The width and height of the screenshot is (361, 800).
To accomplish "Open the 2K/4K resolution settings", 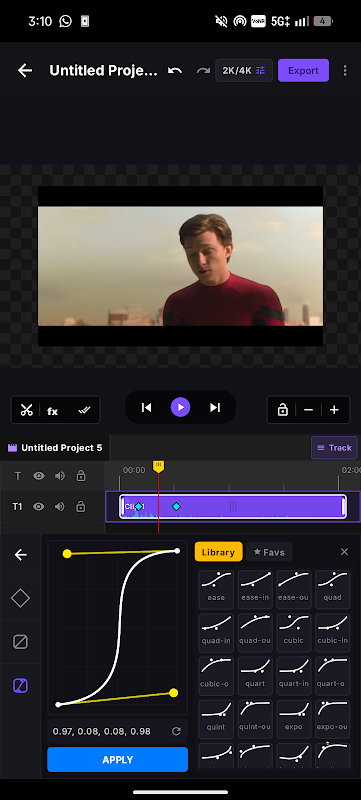I will coord(244,70).
